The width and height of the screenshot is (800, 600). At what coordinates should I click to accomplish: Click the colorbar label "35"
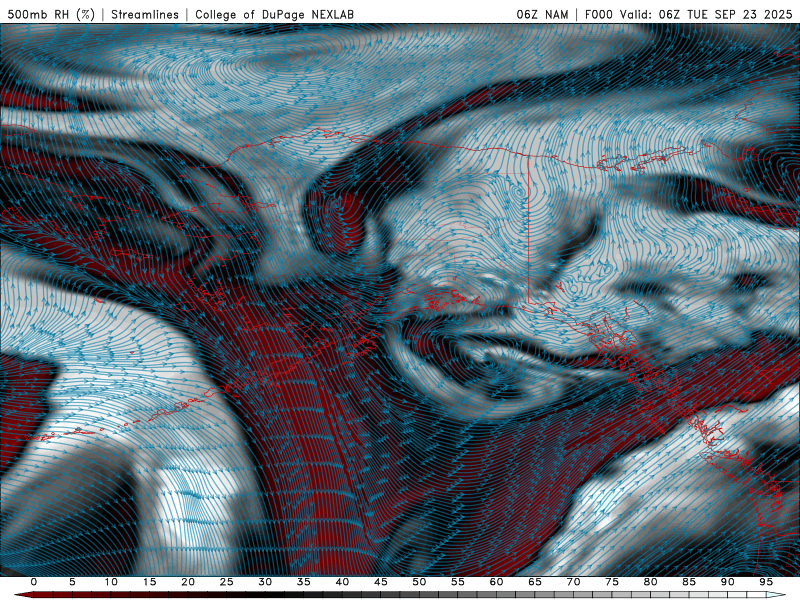(304, 582)
